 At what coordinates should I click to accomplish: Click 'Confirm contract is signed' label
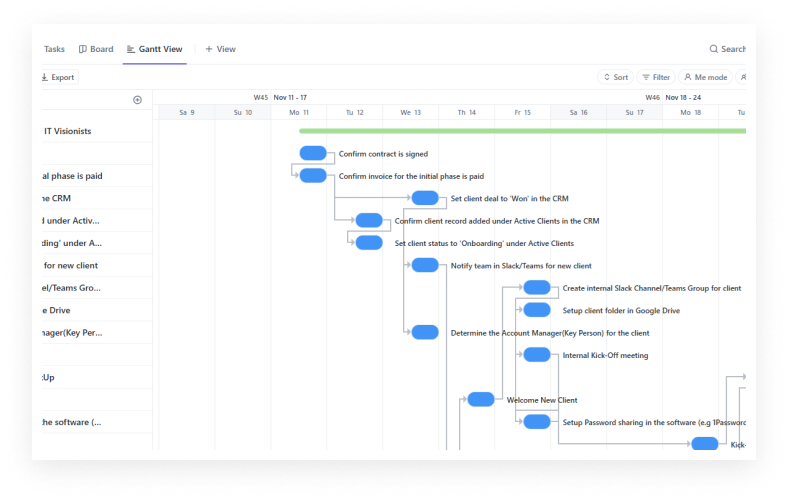pos(383,154)
